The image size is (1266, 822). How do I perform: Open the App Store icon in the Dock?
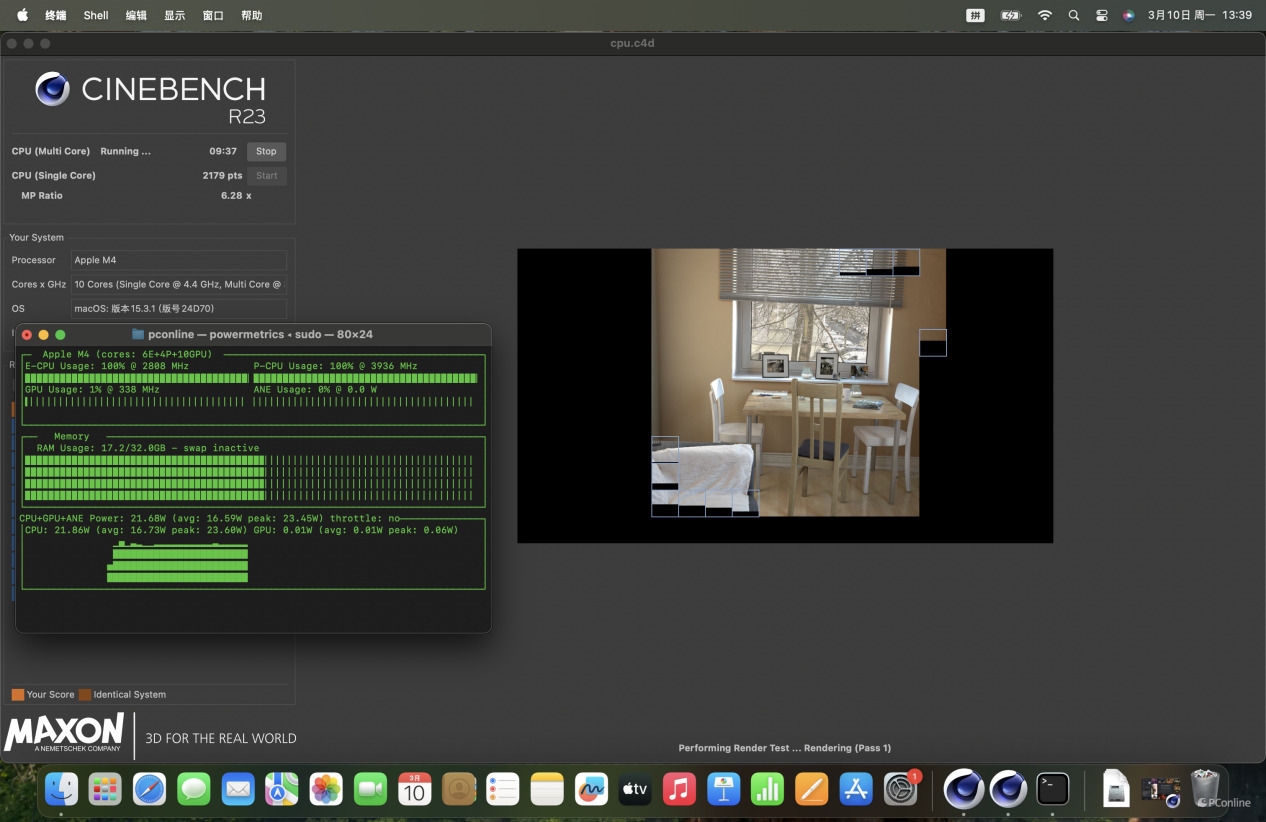point(856,789)
